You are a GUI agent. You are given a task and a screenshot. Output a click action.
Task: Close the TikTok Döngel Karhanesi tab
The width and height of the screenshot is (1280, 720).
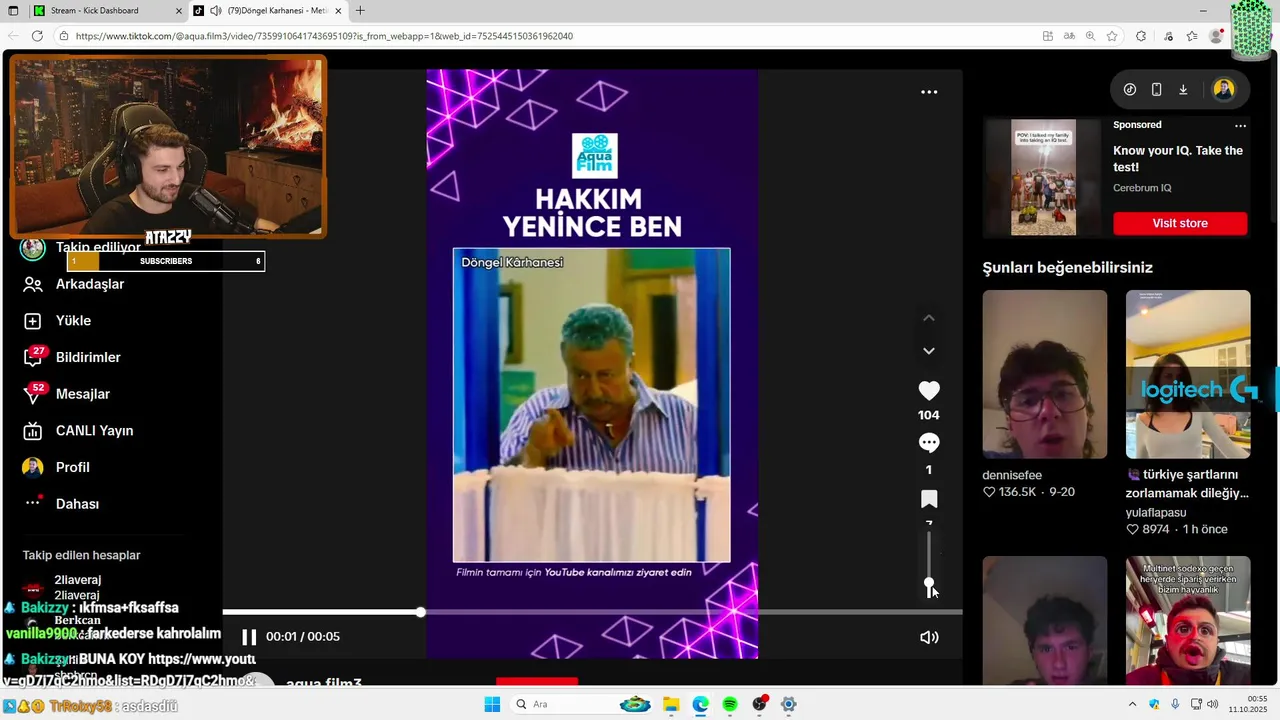(x=337, y=11)
